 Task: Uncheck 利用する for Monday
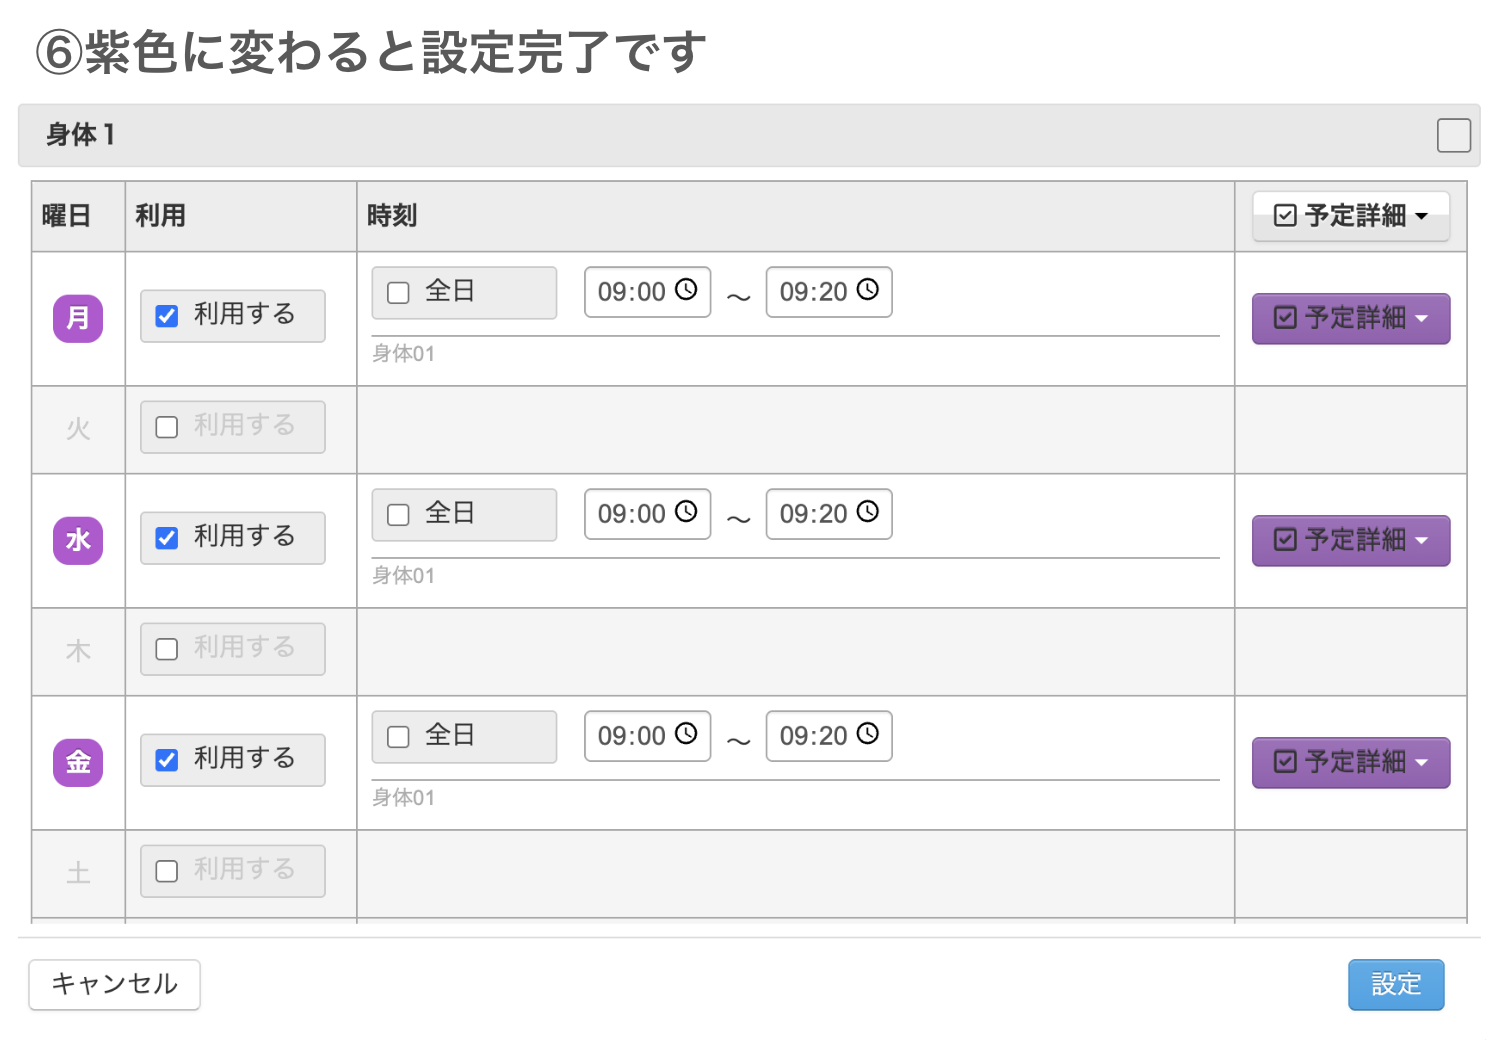pyautogui.click(x=166, y=315)
